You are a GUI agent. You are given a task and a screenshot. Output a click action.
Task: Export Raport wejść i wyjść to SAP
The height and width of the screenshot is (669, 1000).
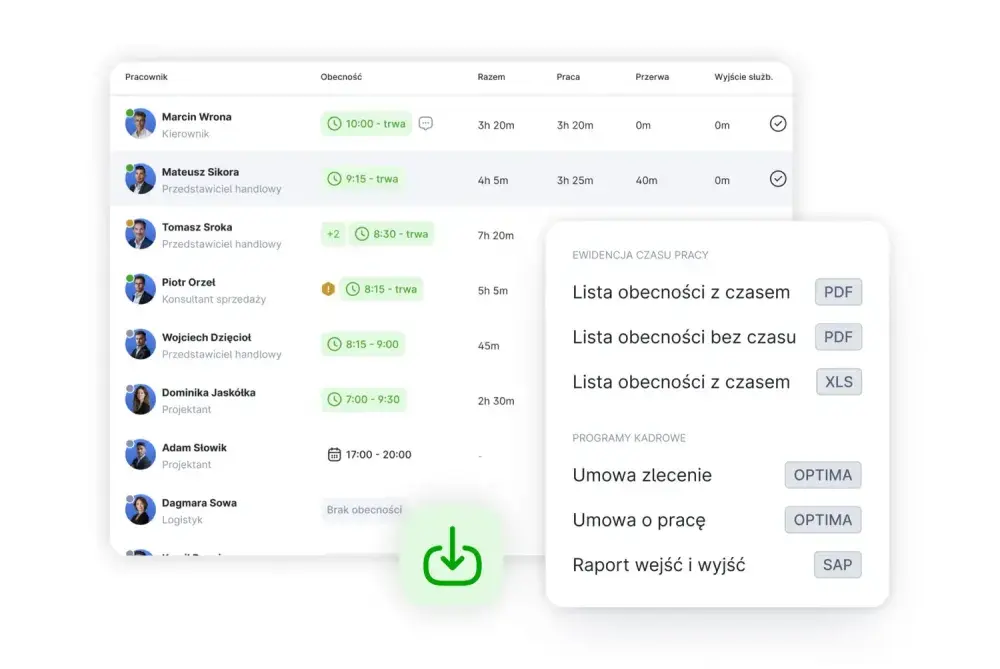pos(837,564)
